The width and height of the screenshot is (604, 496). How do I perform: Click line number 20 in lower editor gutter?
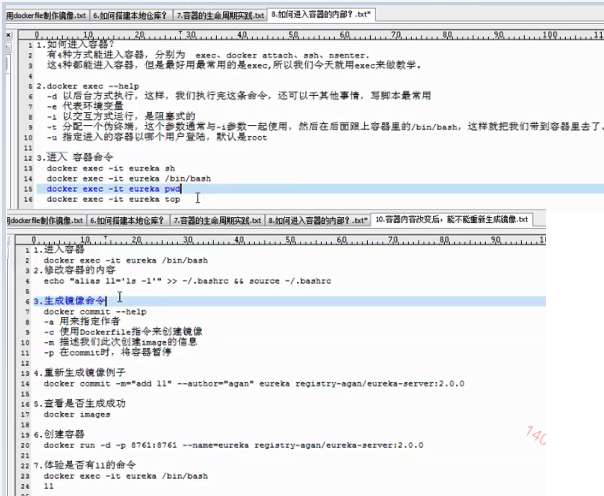pos(25,446)
